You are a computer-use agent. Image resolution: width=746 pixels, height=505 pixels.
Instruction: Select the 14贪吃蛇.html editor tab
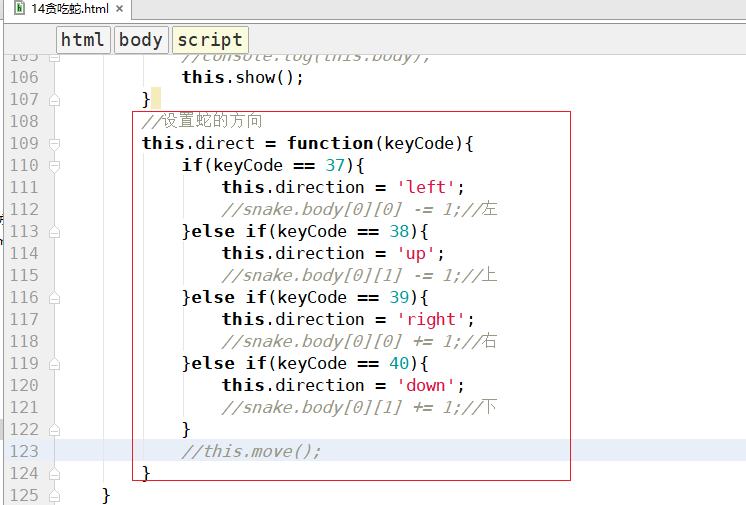click(68, 8)
